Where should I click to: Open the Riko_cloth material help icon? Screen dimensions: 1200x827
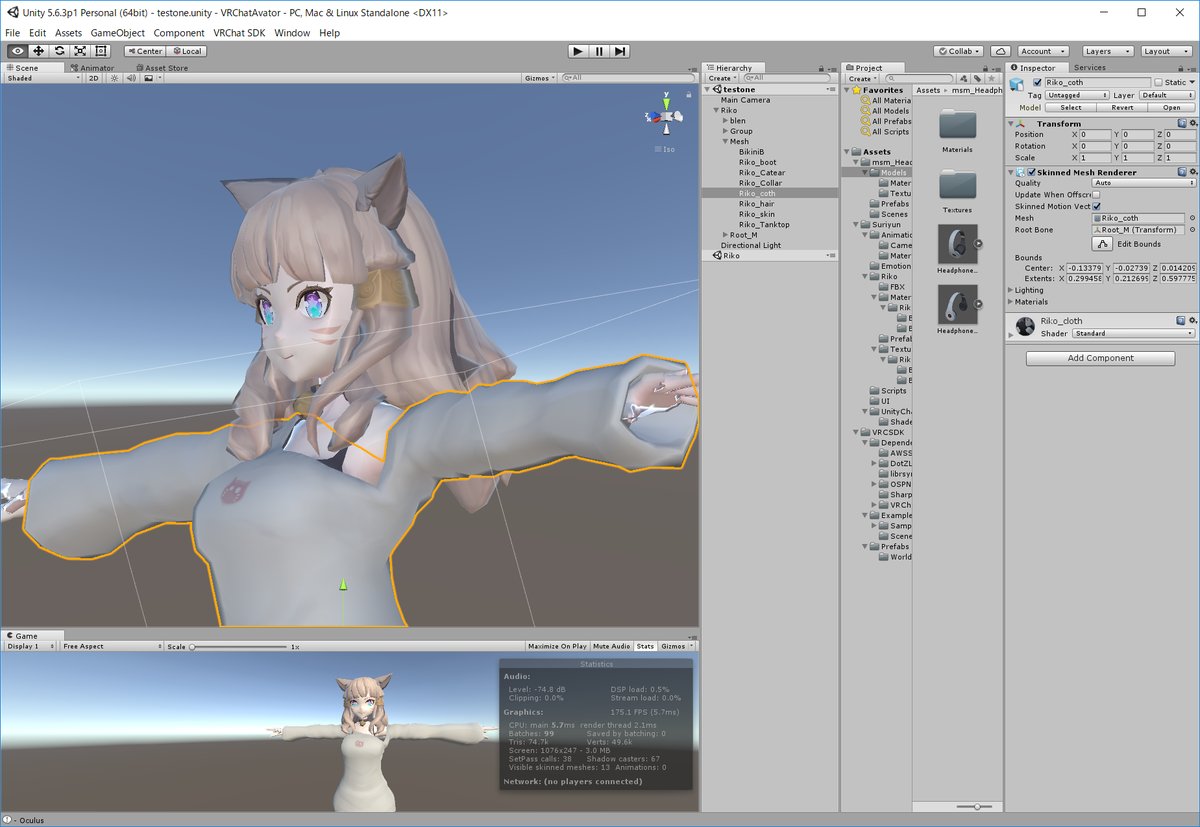point(1181,321)
